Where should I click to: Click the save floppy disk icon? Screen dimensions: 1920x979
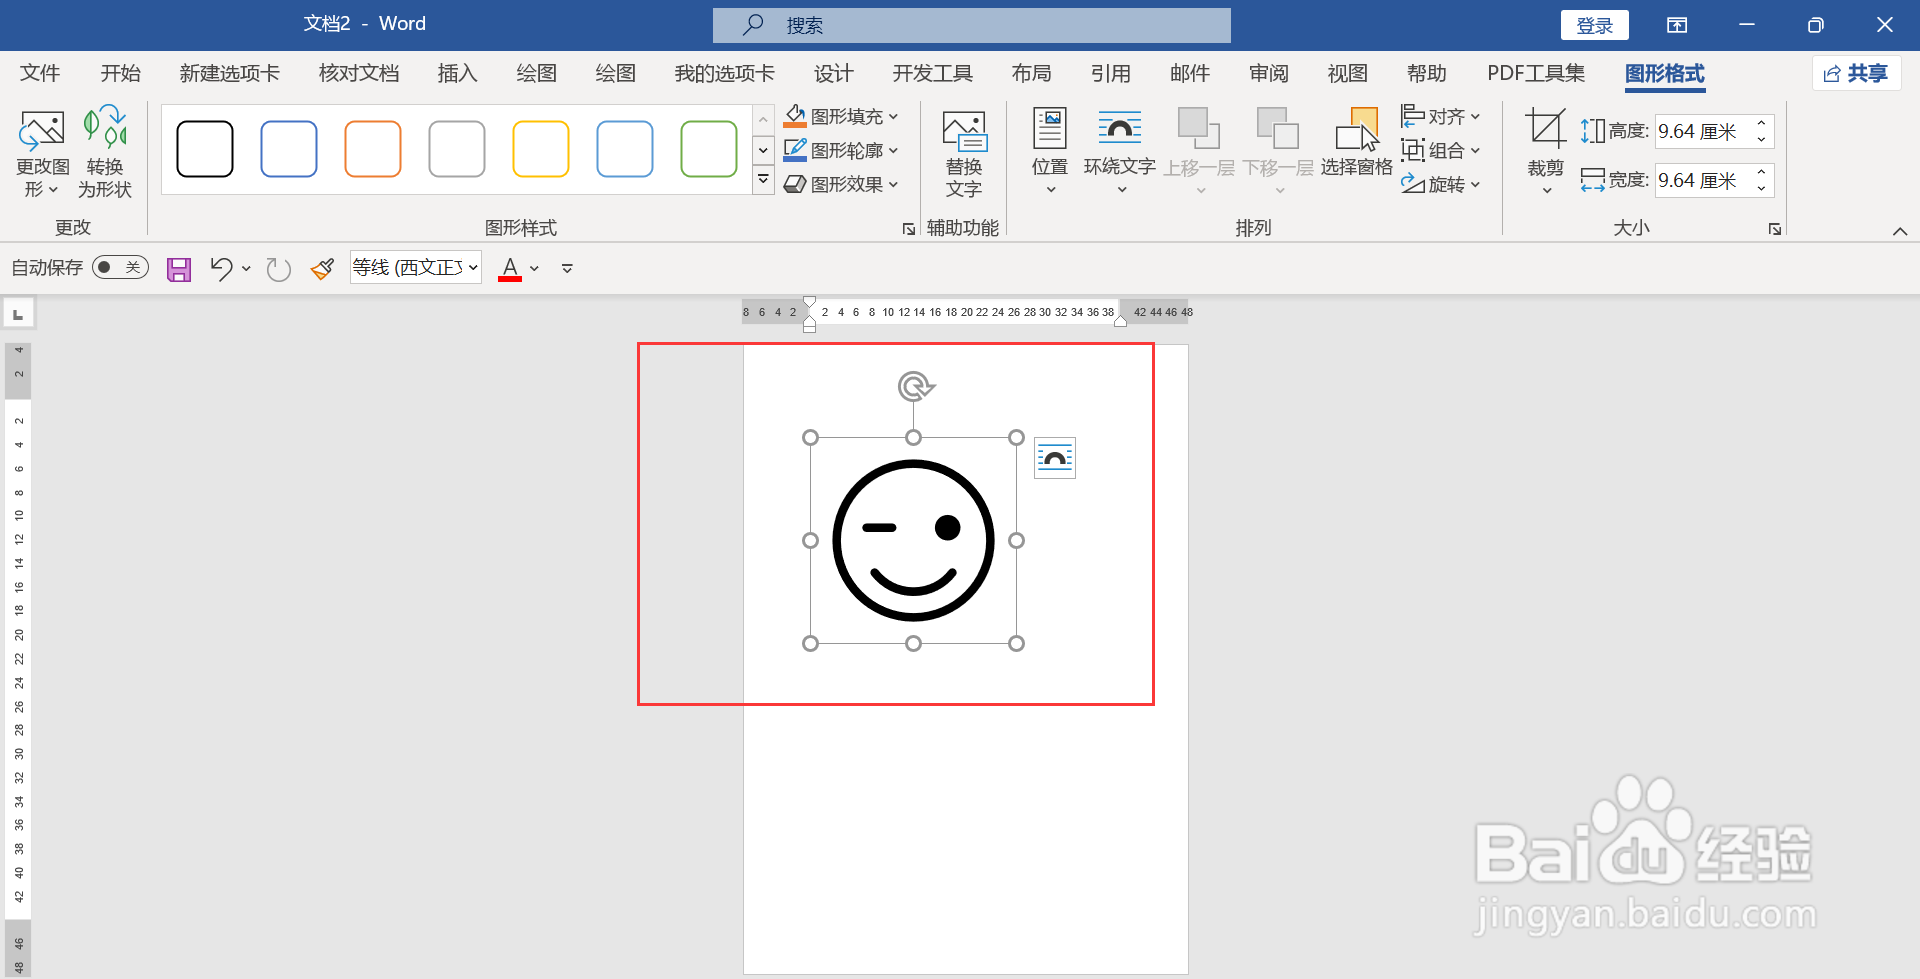pos(179,268)
